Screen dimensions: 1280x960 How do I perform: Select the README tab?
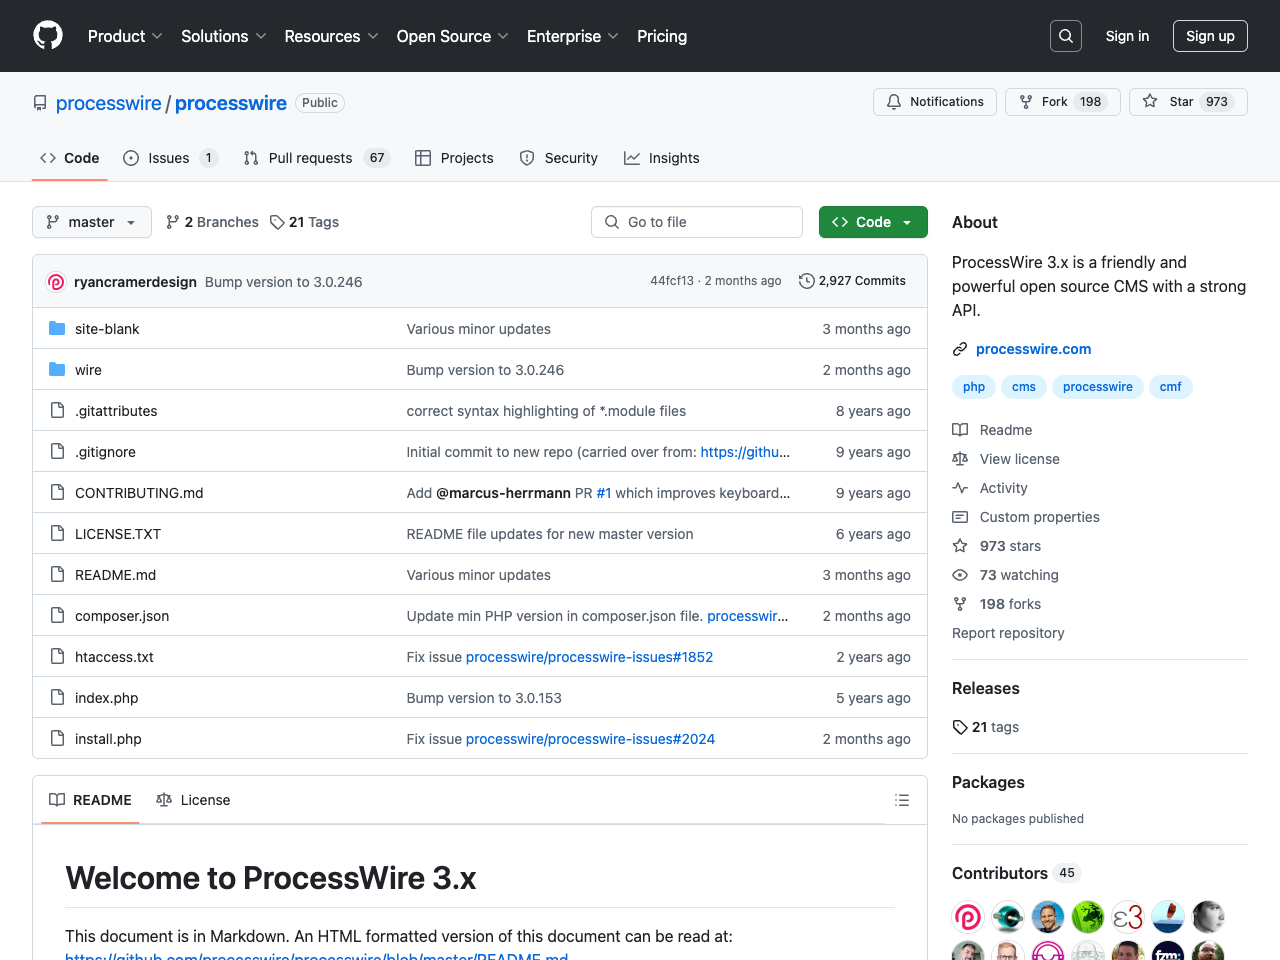click(90, 800)
